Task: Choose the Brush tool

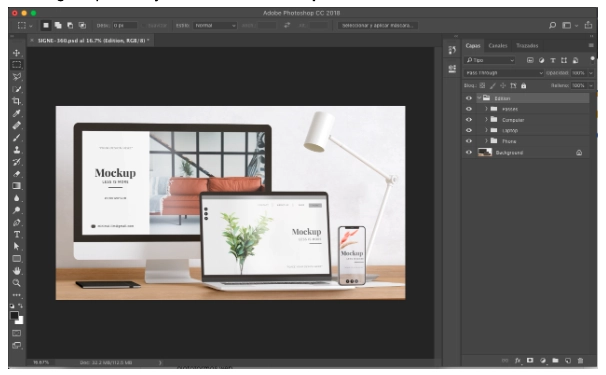Action: point(17,137)
